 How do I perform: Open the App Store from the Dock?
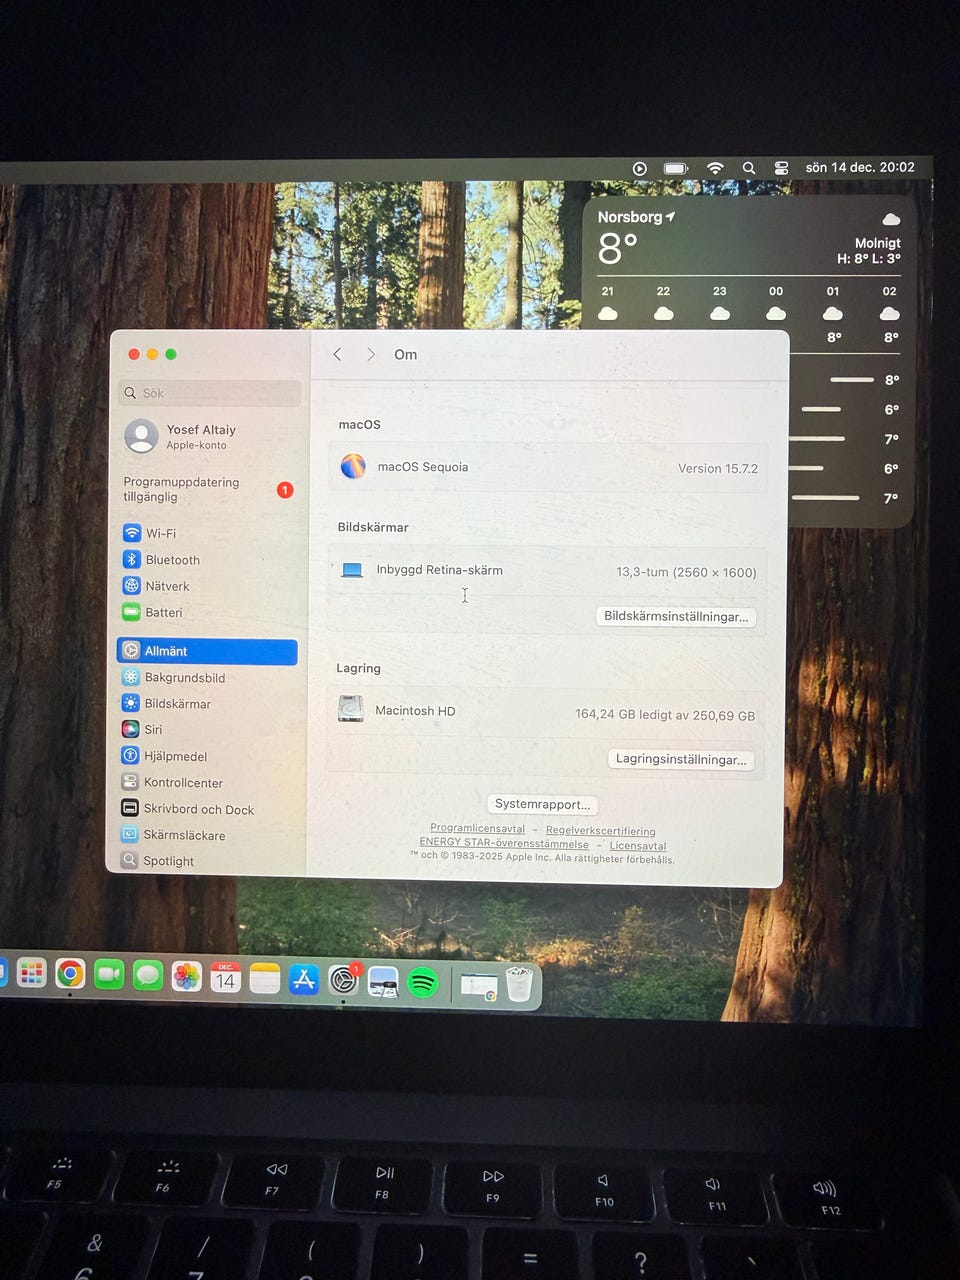(x=304, y=980)
